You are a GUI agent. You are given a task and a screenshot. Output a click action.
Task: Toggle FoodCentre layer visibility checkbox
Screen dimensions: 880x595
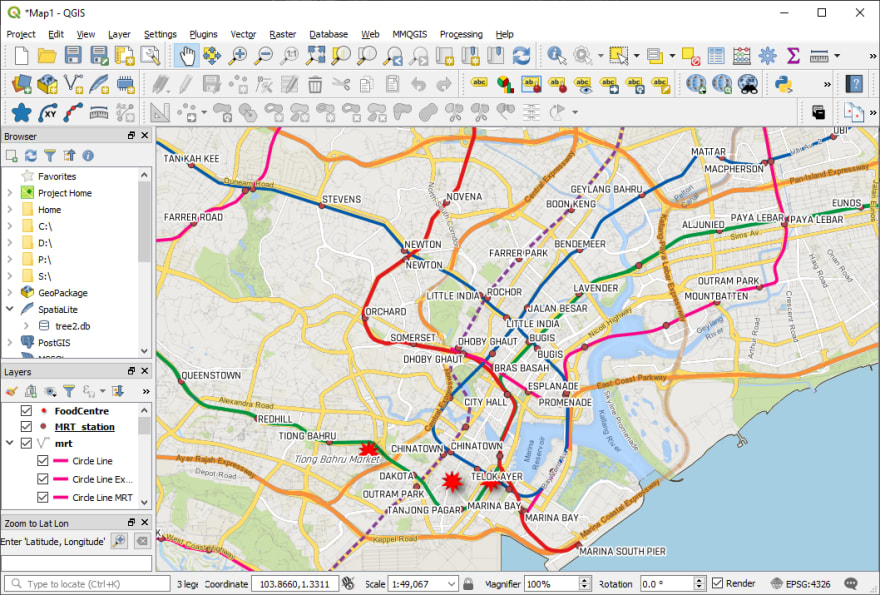tap(26, 410)
